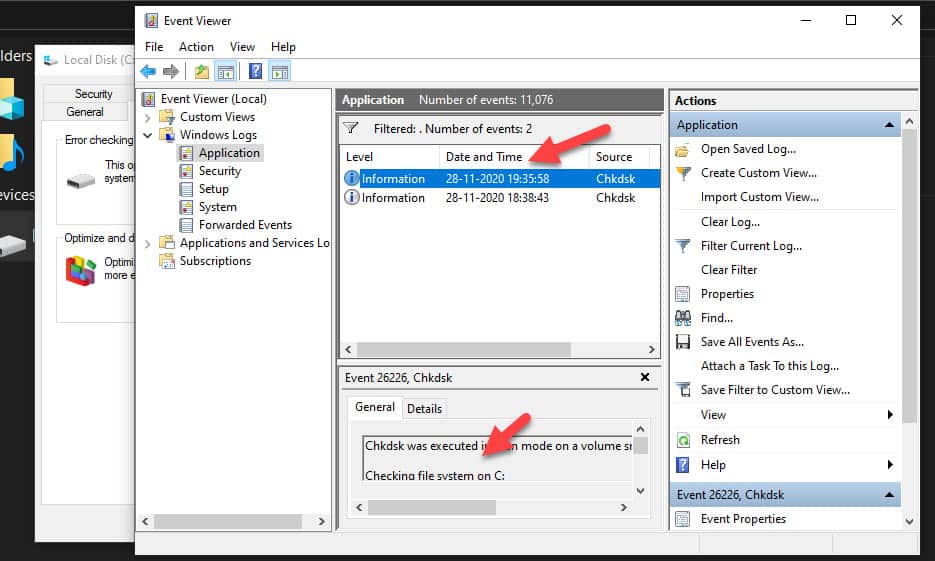Click Clear Log... action
Viewport: 935px width, 561px height.
tap(730, 222)
